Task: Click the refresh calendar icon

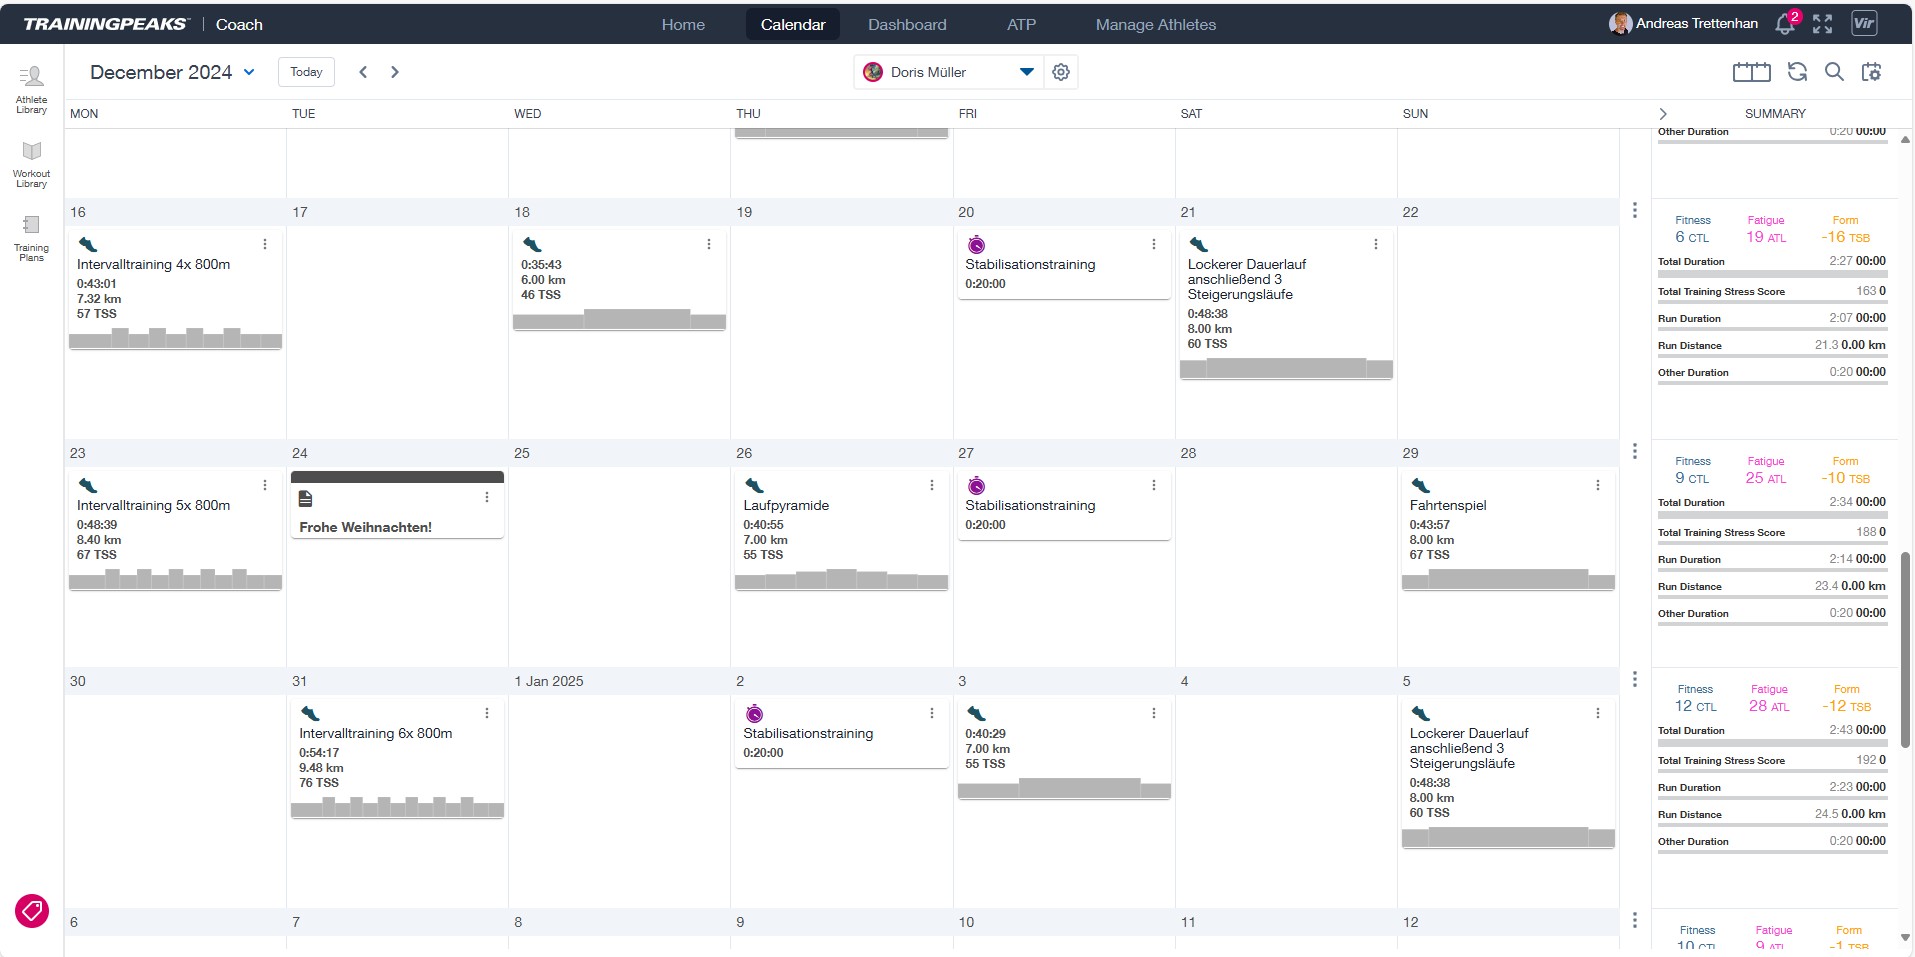Action: [1797, 72]
